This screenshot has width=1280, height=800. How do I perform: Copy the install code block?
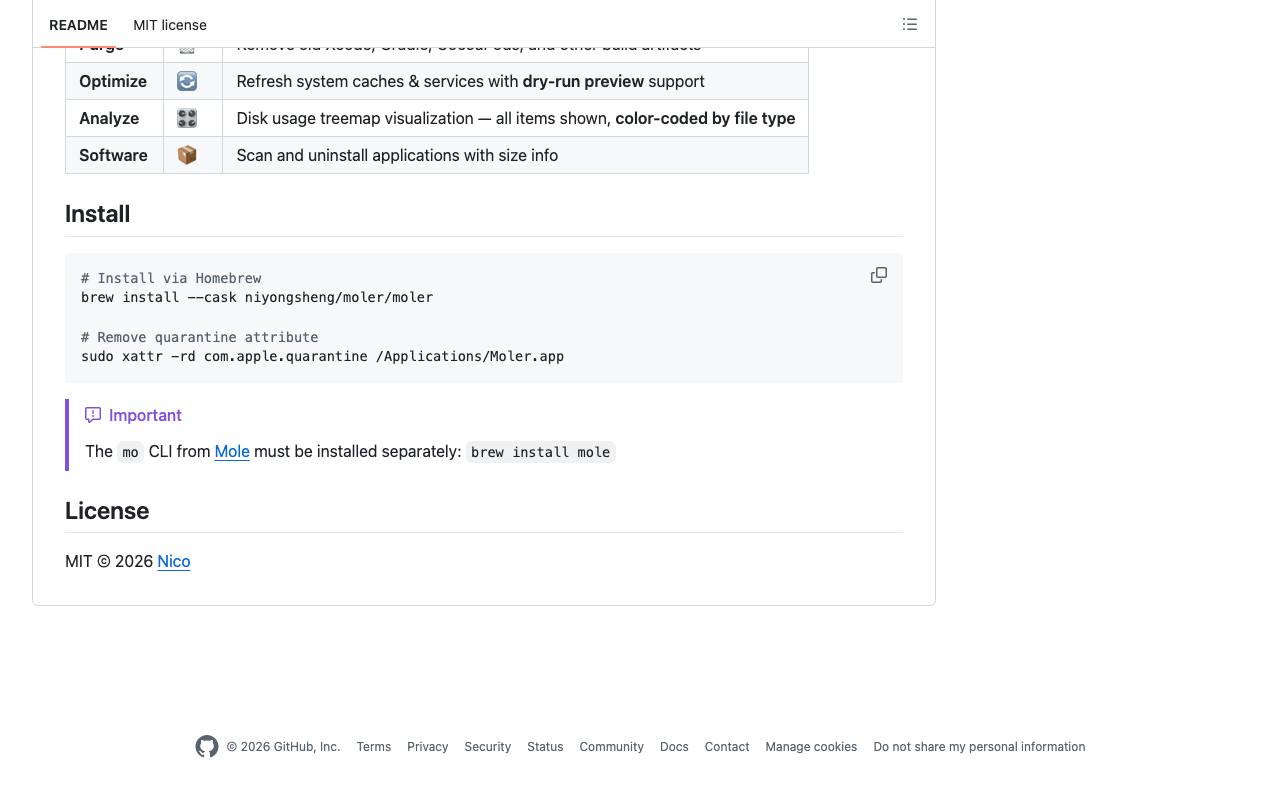879,275
